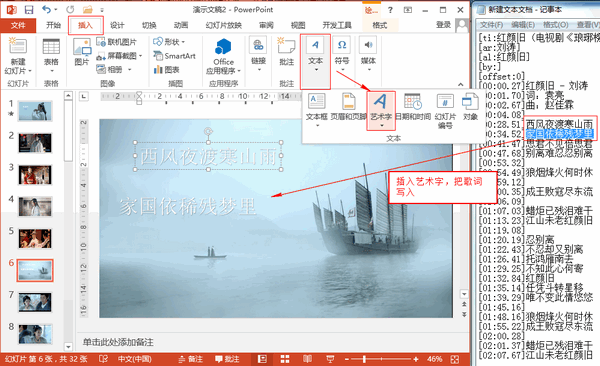Toggle the Notes (备注) pane in status bar
The width and height of the screenshot is (600, 366).
(x=190, y=359)
